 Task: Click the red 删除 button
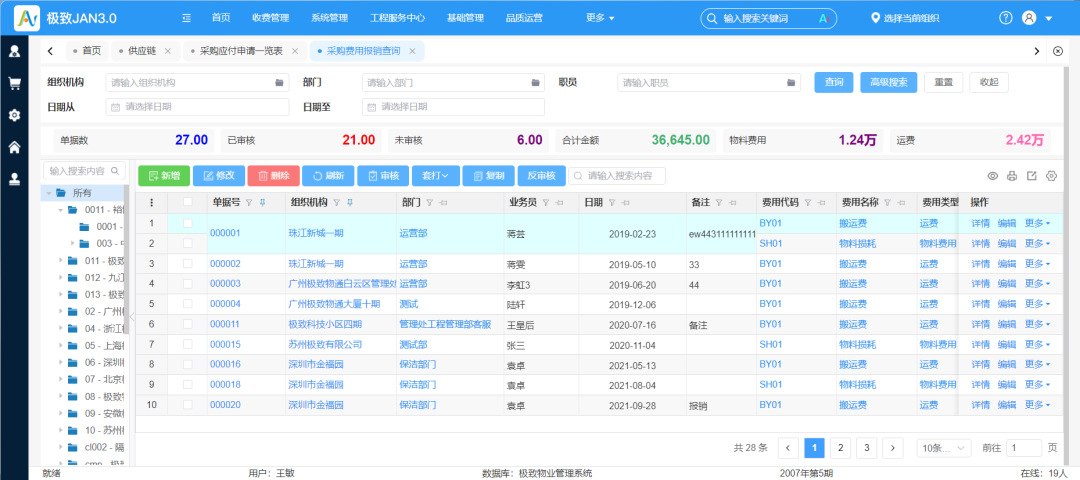[273, 176]
